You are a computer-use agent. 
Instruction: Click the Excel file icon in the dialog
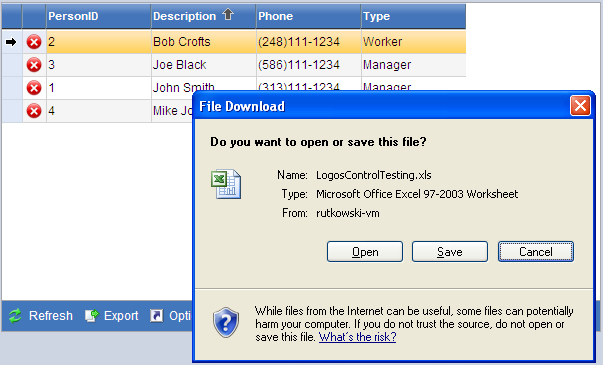click(226, 184)
